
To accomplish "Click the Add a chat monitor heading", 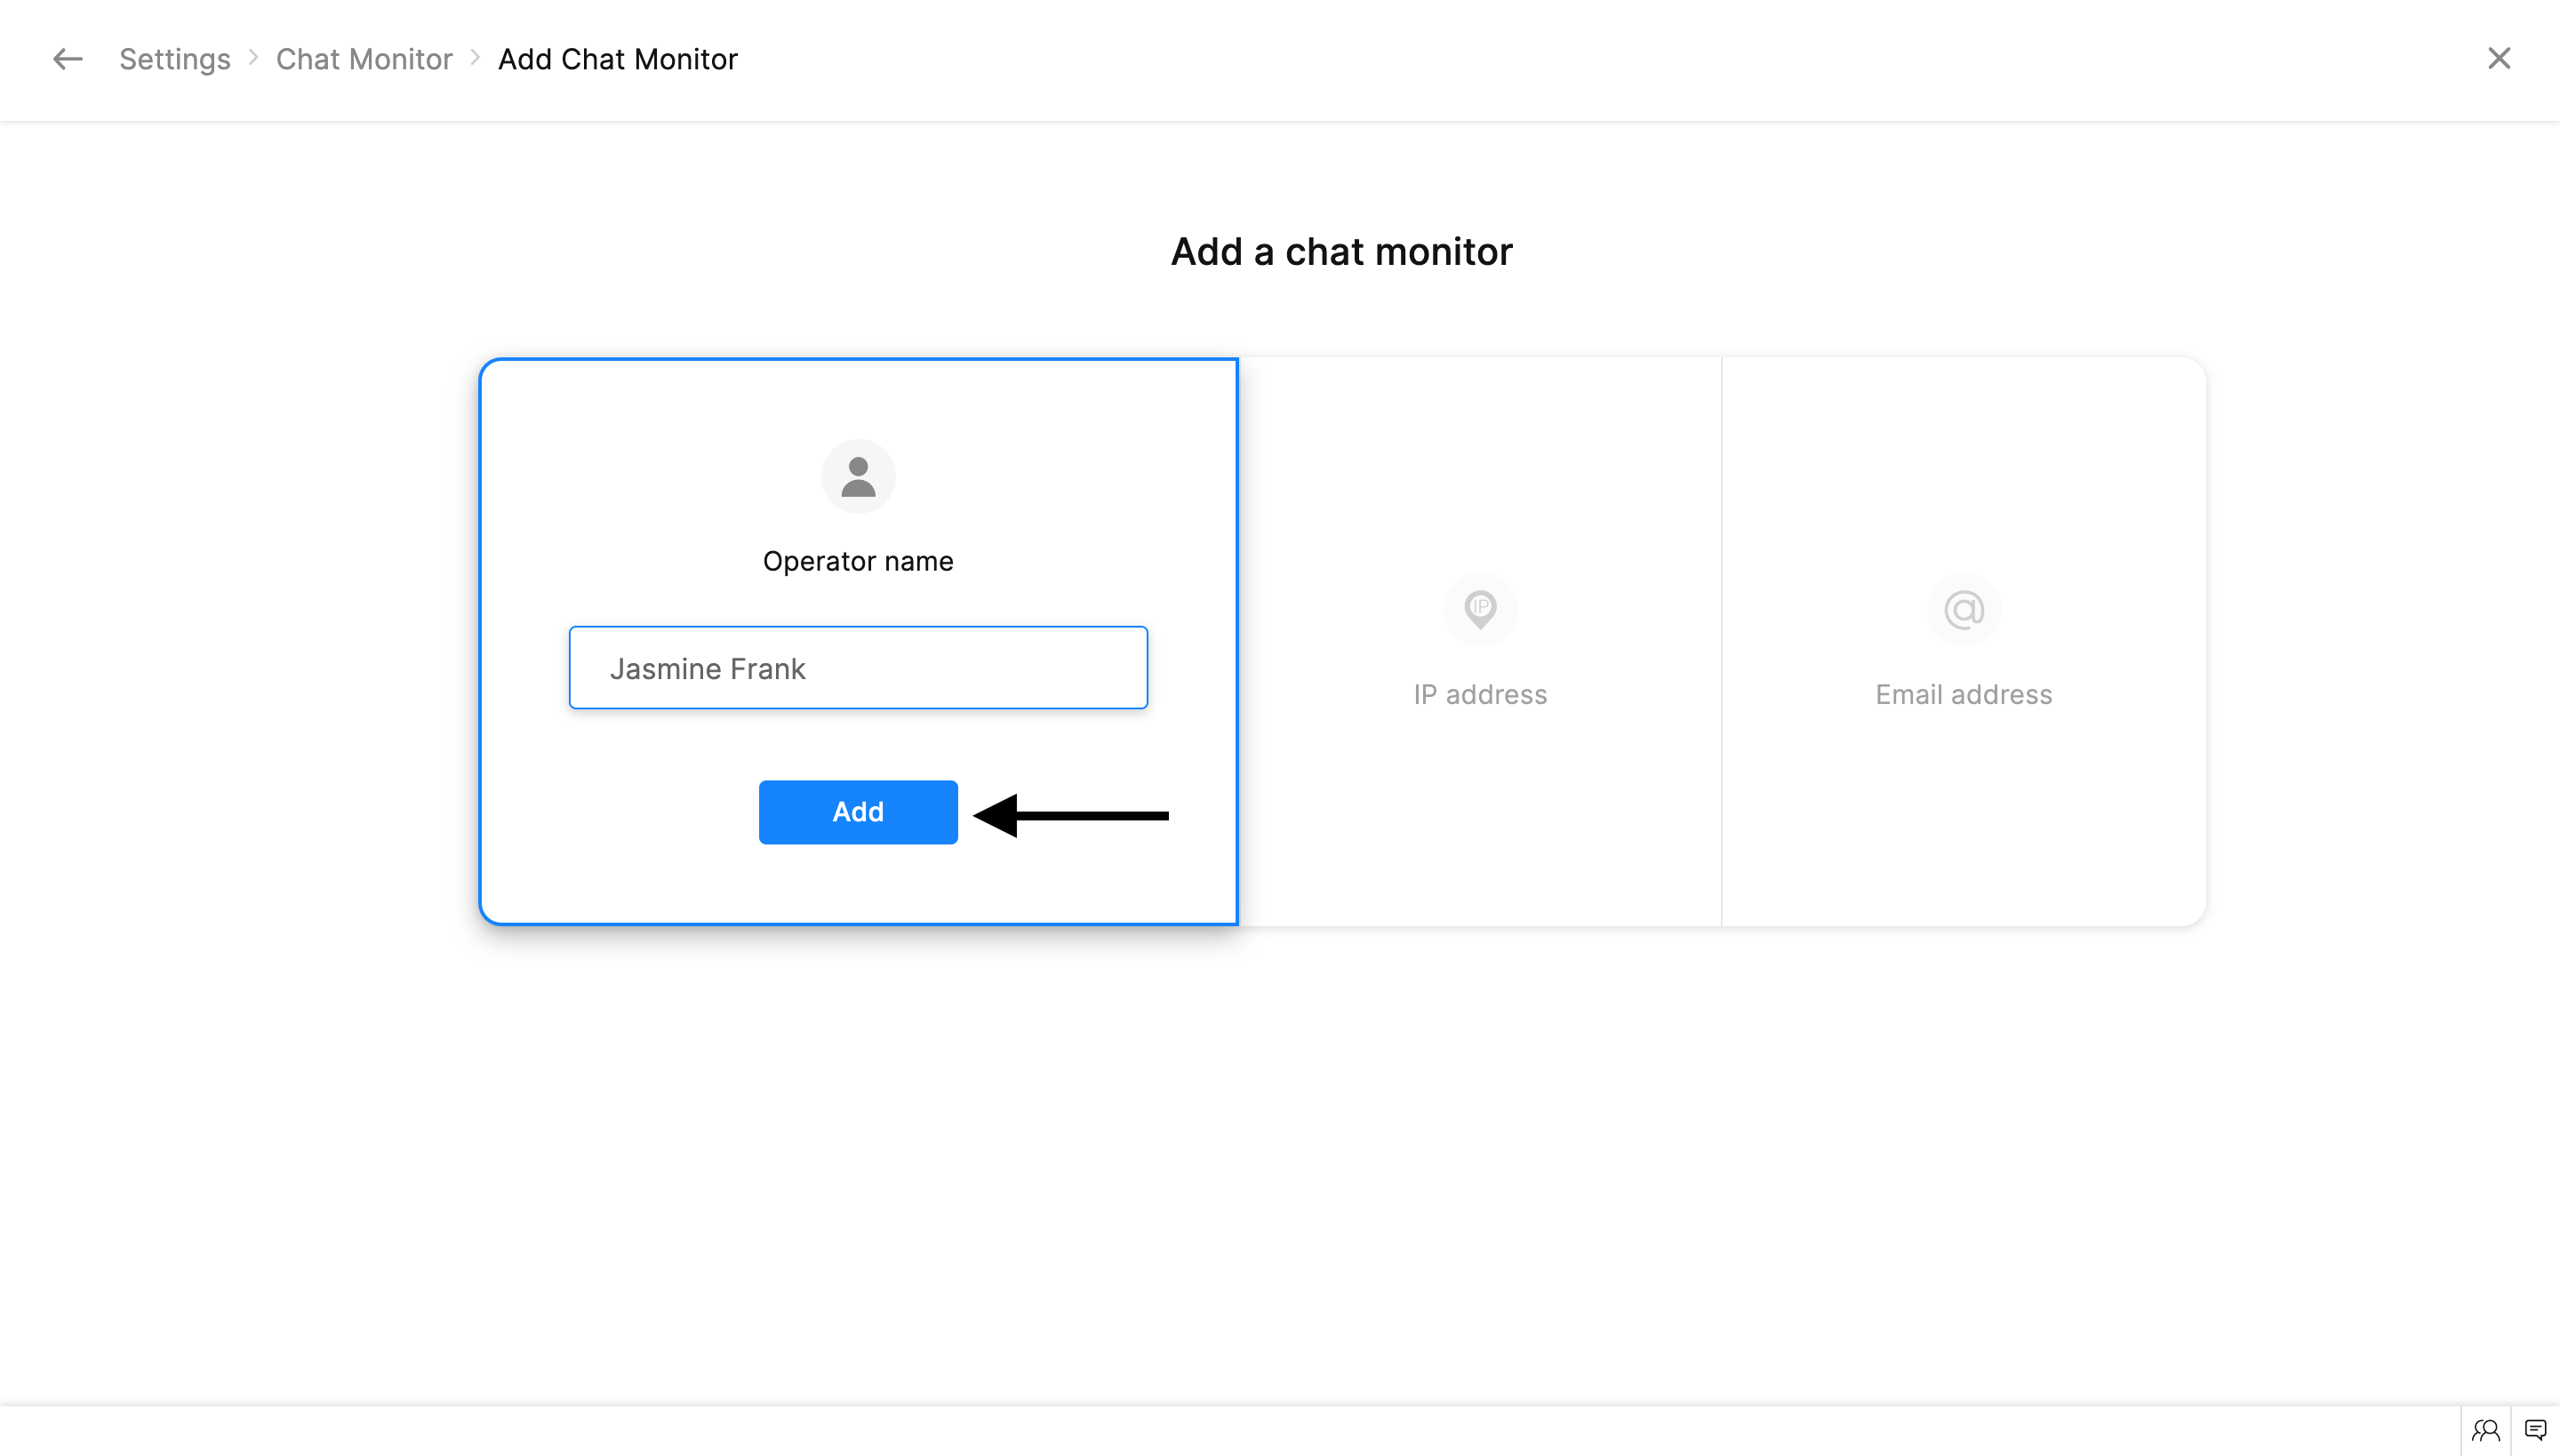I will pyautogui.click(x=1341, y=252).
